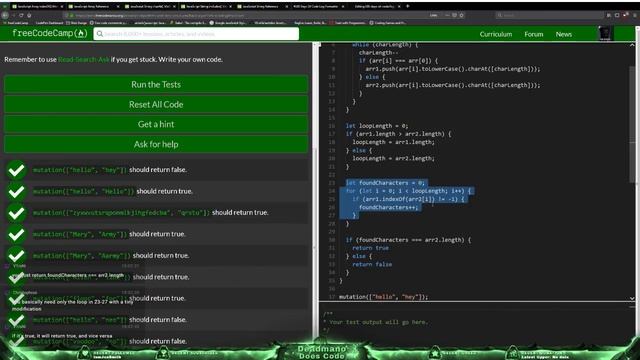Image resolution: width=640 pixels, height=360 pixels.
Task: Open the Curriculum menu item
Action: click(x=496, y=34)
